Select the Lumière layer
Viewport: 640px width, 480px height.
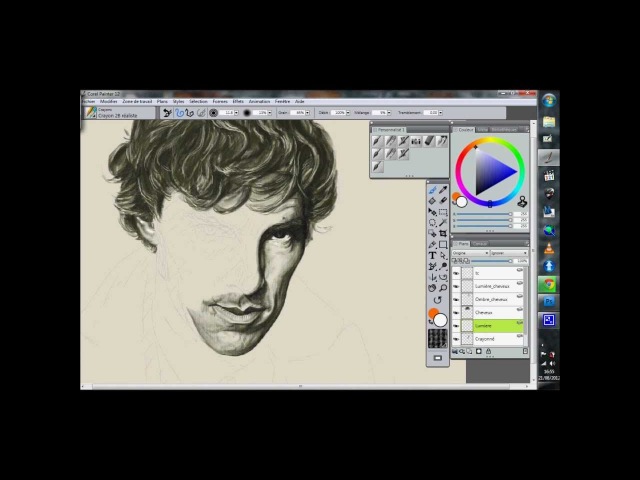pos(498,326)
